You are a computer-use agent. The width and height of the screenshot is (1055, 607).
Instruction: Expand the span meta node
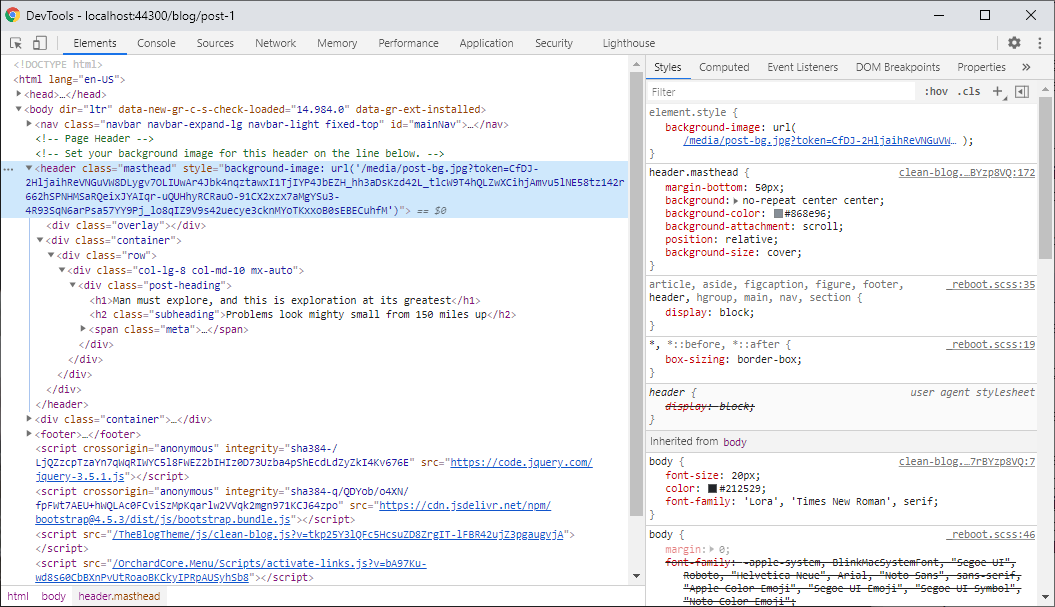coord(83,329)
